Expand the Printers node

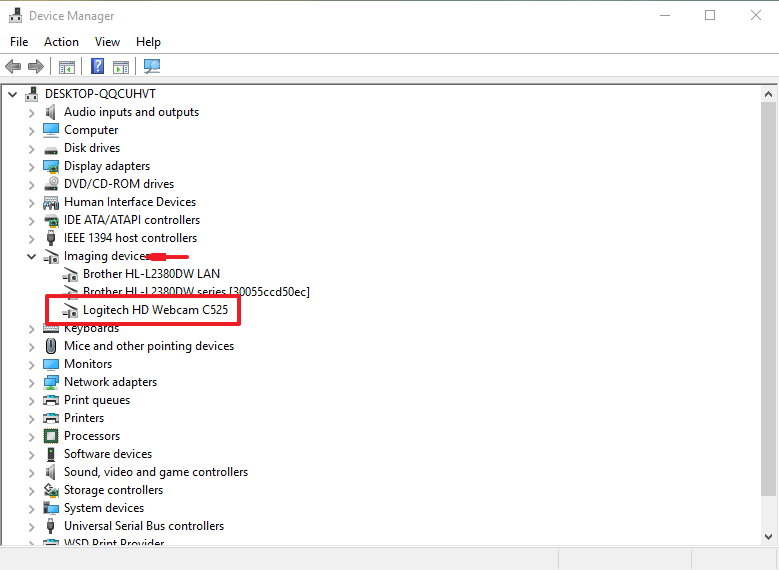pyautogui.click(x=32, y=418)
